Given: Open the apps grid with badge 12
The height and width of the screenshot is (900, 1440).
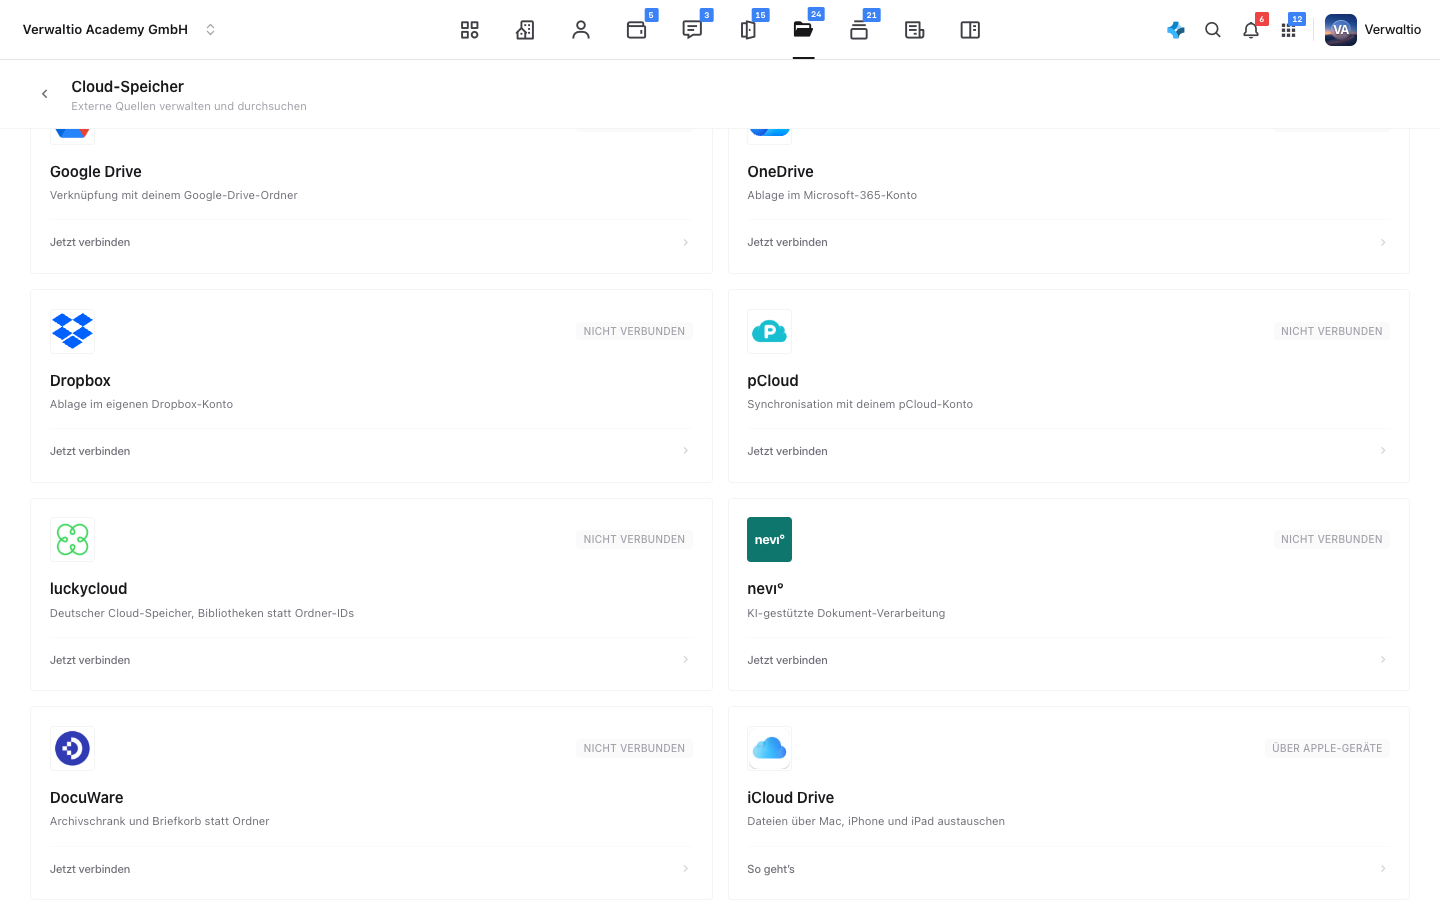Looking at the screenshot, I should pos(1289,30).
